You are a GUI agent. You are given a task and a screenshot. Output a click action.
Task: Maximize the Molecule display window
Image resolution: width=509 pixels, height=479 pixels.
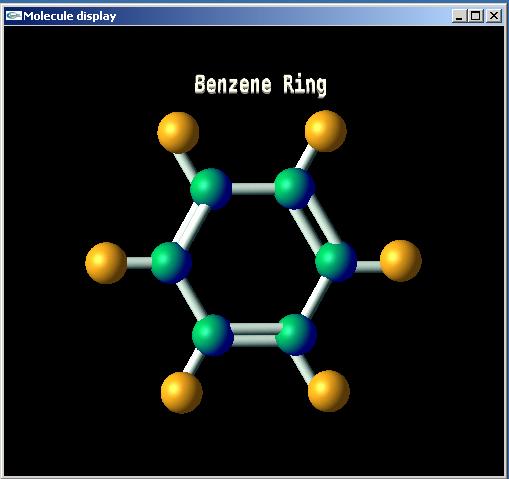[476, 16]
